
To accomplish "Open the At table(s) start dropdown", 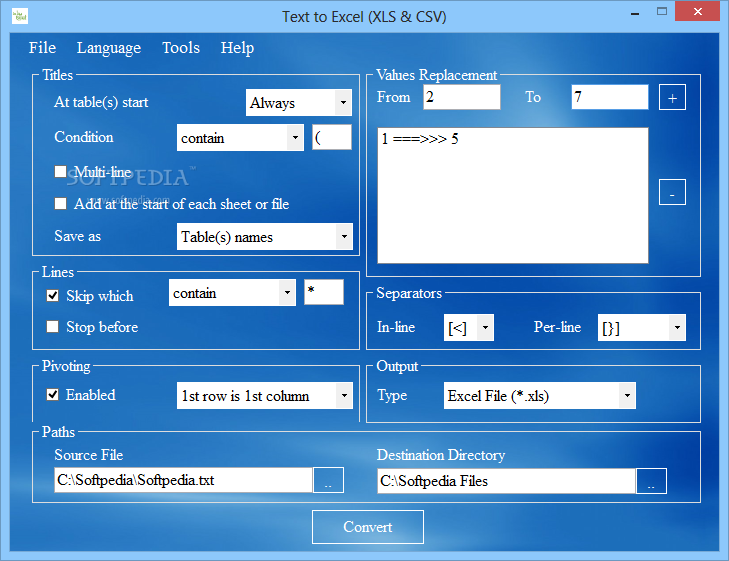I will (343, 102).
